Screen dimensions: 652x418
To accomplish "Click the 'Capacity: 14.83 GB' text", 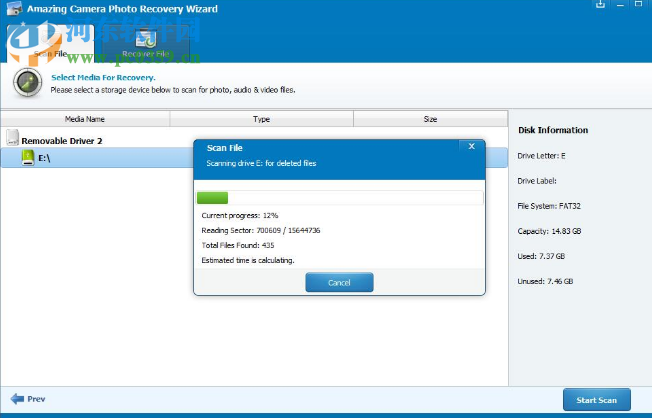I will (549, 231).
